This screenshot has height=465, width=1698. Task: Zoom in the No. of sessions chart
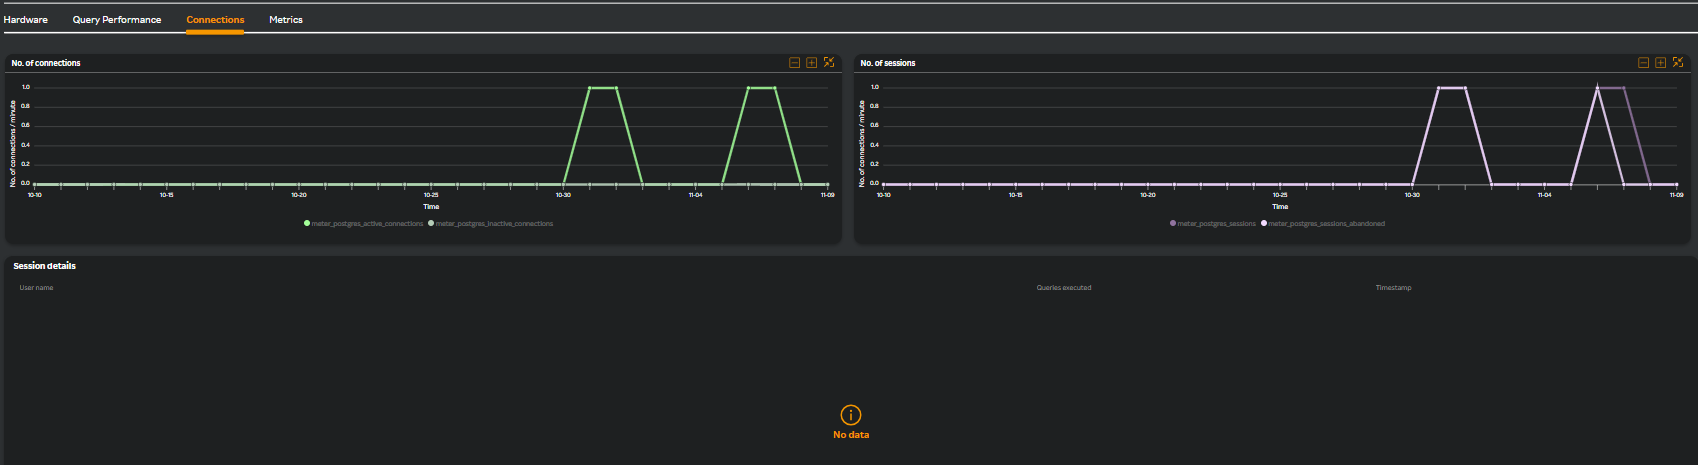[x=1660, y=63]
